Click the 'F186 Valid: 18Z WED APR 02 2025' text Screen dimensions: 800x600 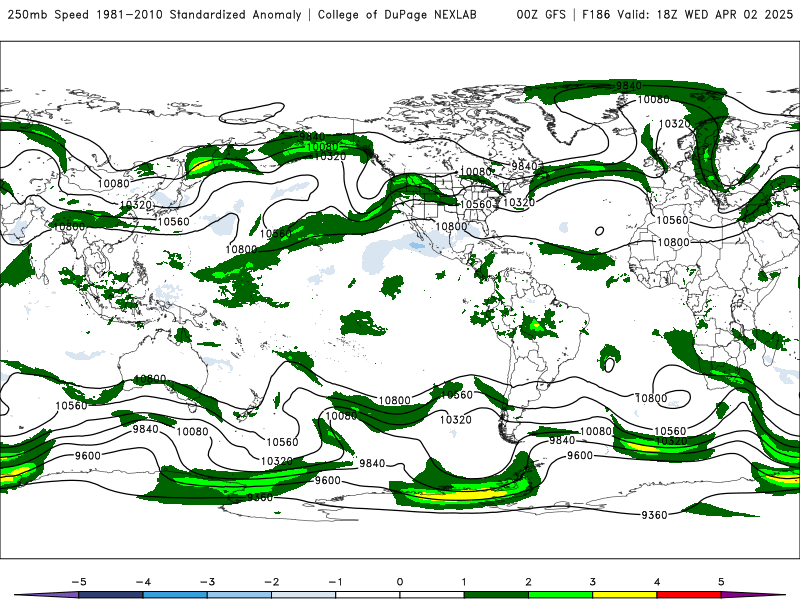pyautogui.click(x=687, y=14)
